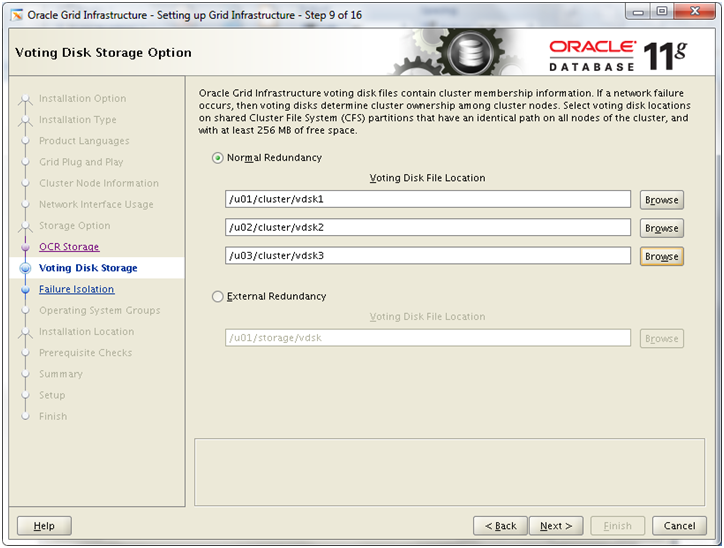Select the Voting Disk Storage step
The width and height of the screenshot is (724, 548).
88,268
